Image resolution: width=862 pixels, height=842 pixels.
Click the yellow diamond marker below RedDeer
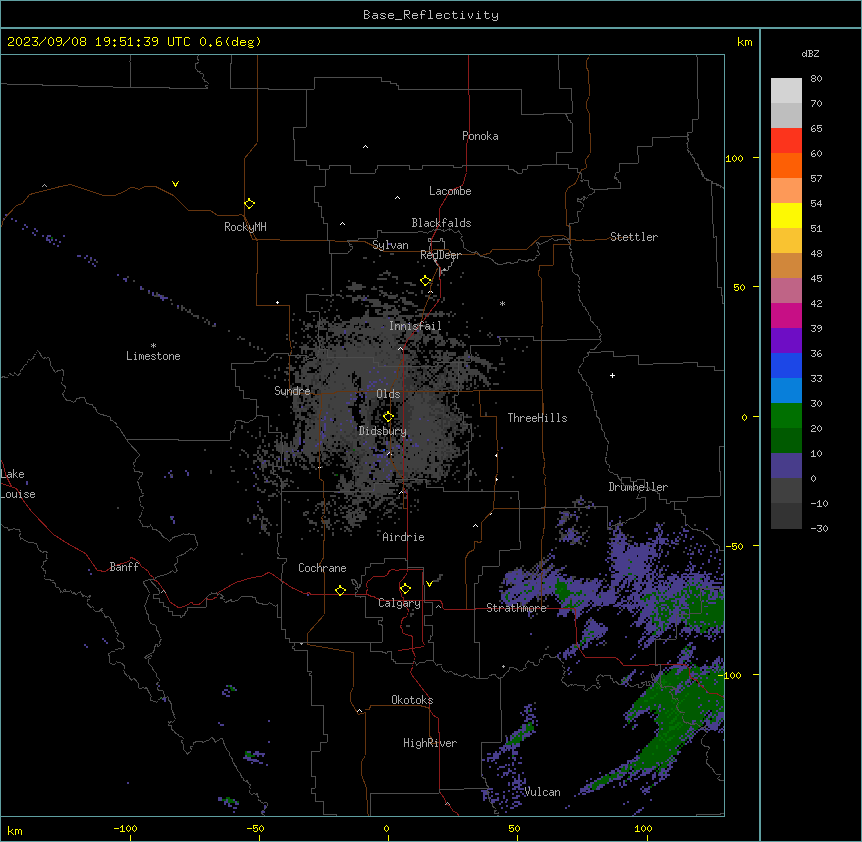point(426,281)
